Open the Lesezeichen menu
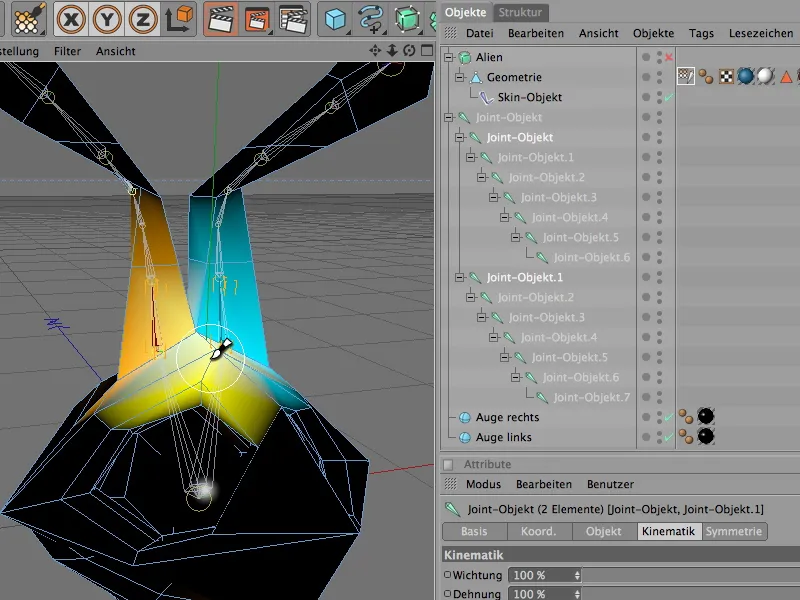 pos(761,33)
